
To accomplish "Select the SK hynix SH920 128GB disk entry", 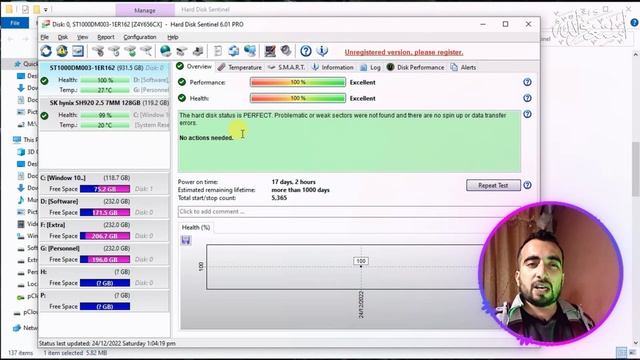I will 104,114.
